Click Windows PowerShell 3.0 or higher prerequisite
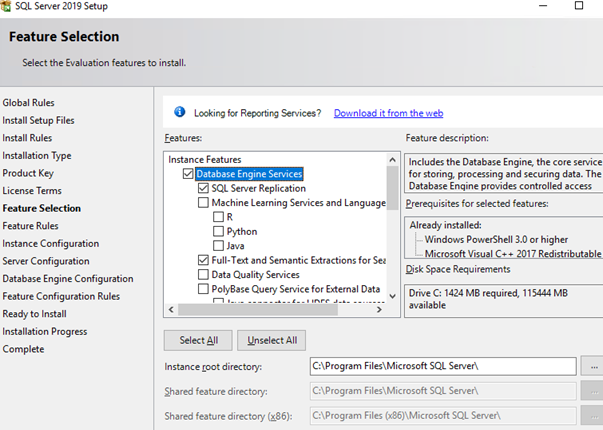The height and width of the screenshot is (430, 603). tap(496, 239)
